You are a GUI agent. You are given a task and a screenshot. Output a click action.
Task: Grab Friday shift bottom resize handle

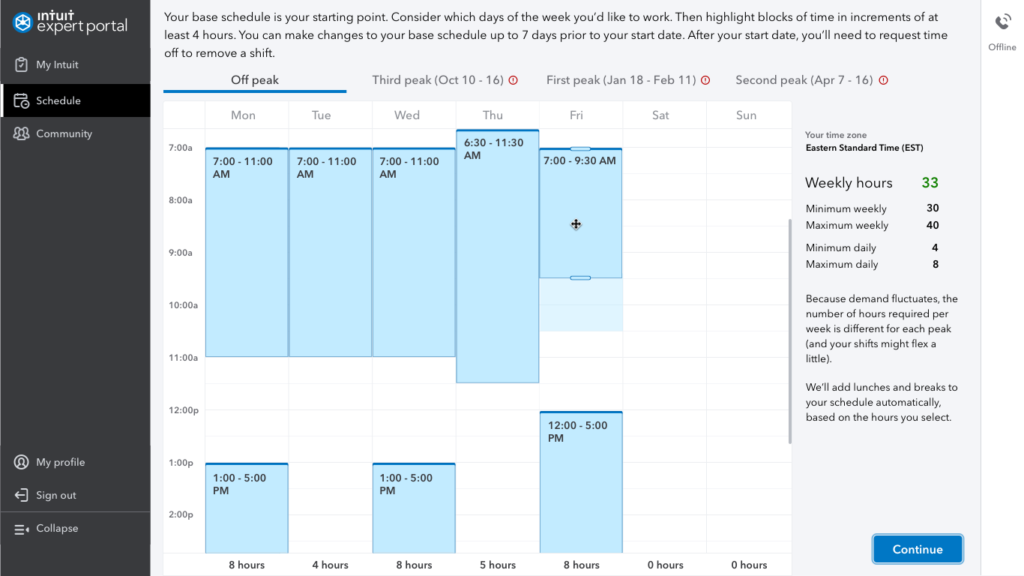[580, 277]
